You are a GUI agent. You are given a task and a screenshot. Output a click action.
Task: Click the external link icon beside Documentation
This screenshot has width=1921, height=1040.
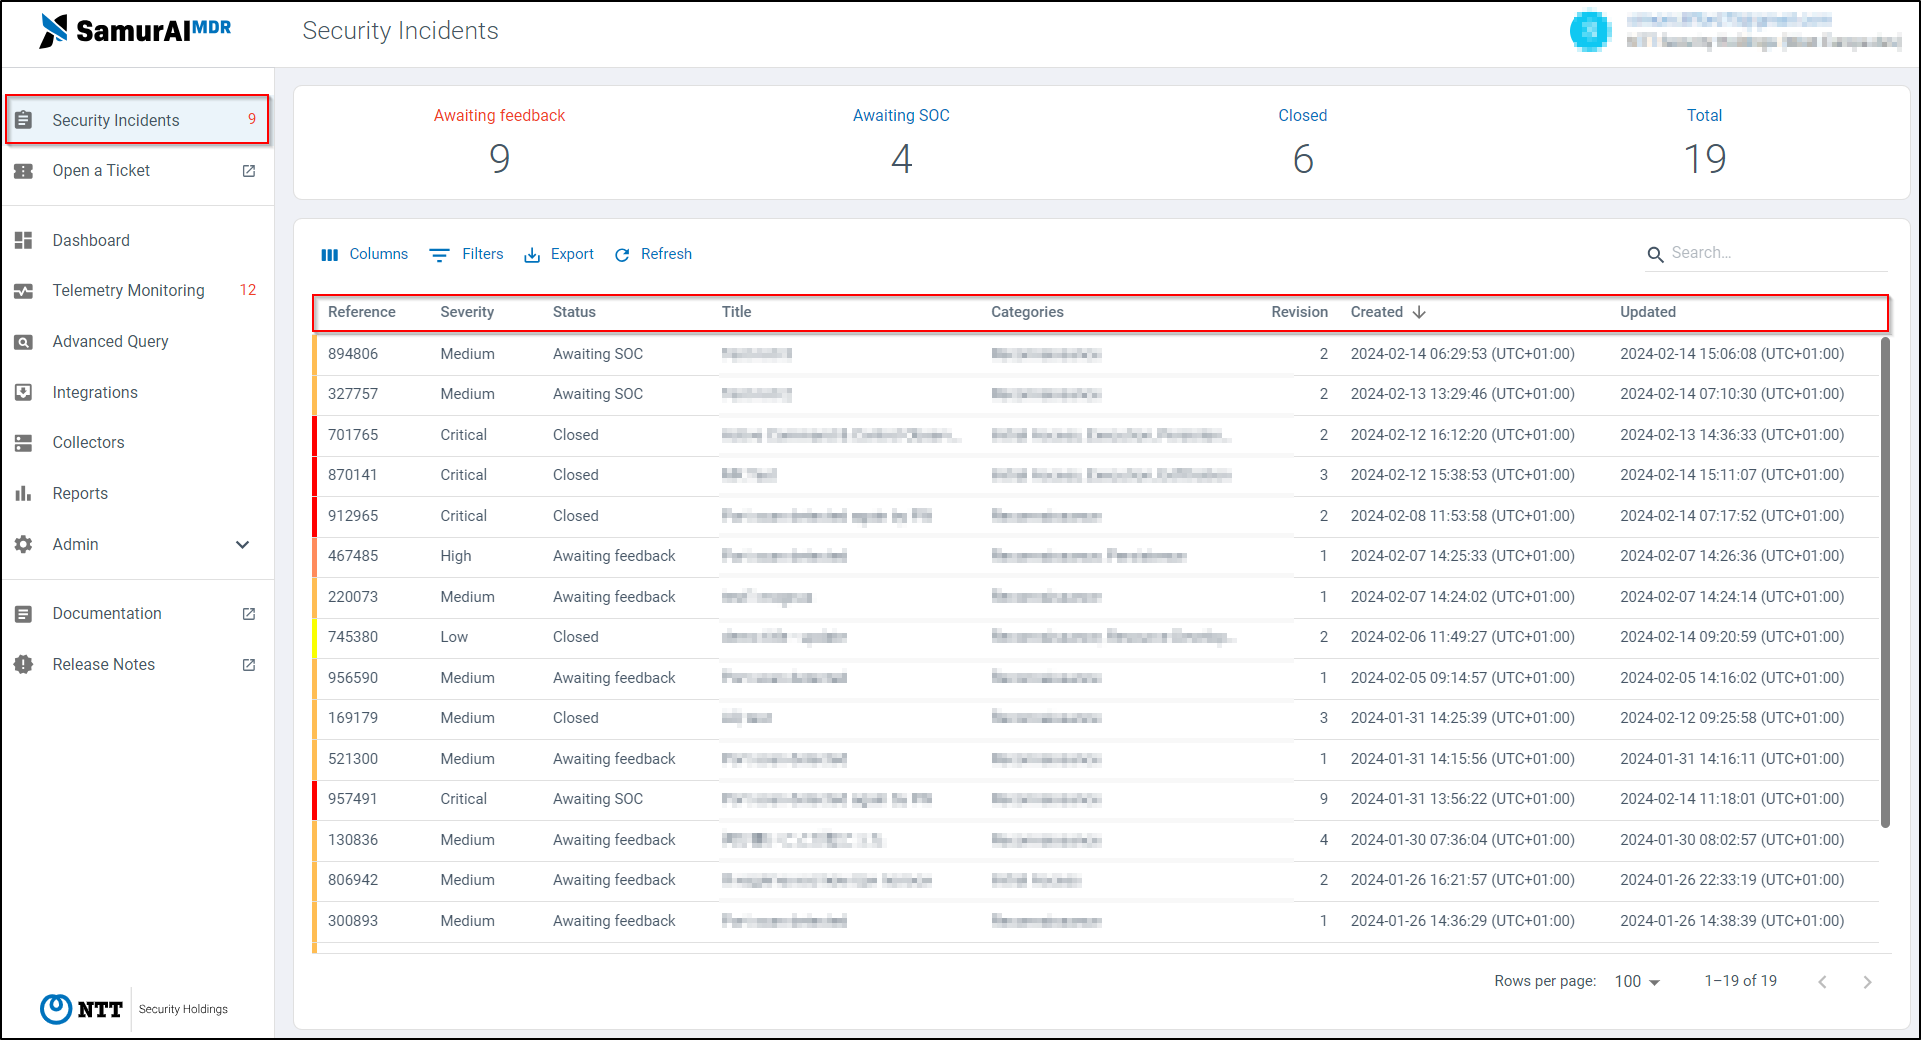249,614
